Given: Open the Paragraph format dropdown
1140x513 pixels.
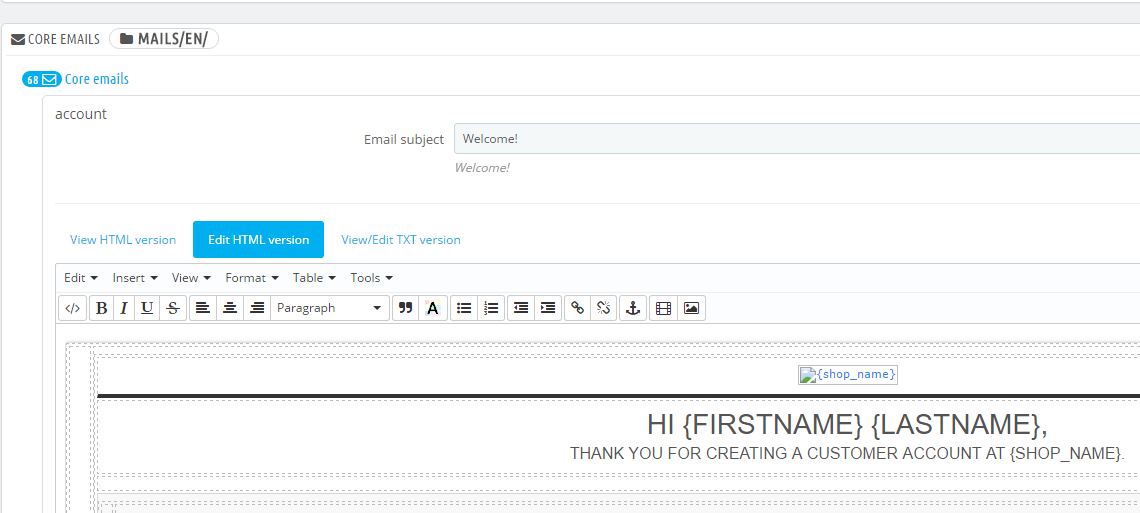Looking at the screenshot, I should [x=330, y=308].
